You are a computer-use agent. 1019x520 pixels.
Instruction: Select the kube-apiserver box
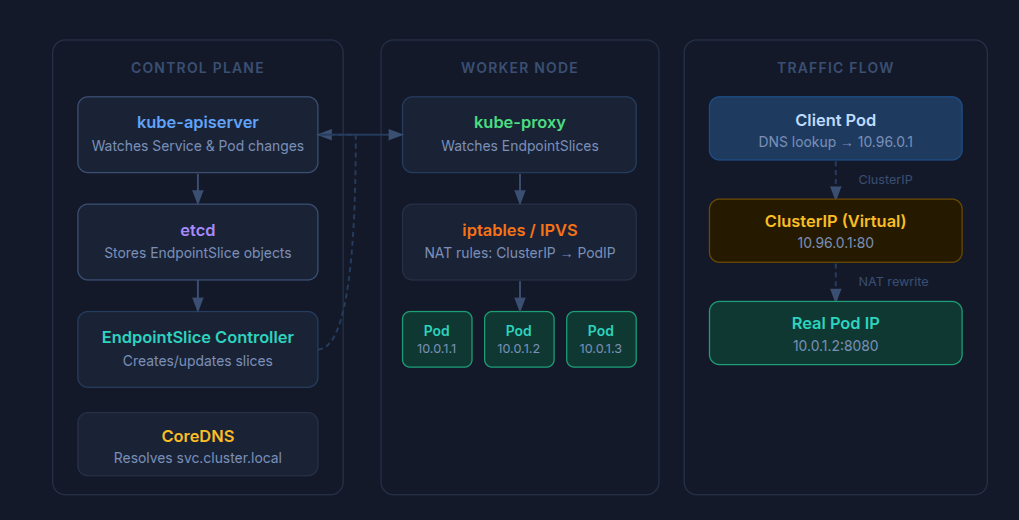pos(198,135)
